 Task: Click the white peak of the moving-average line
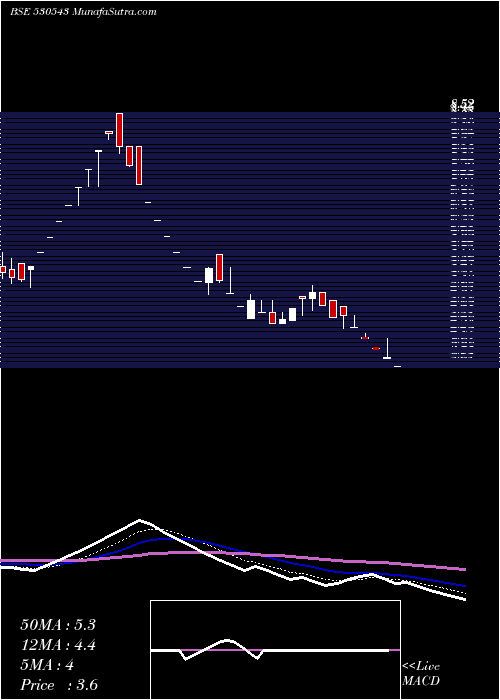click(x=140, y=520)
